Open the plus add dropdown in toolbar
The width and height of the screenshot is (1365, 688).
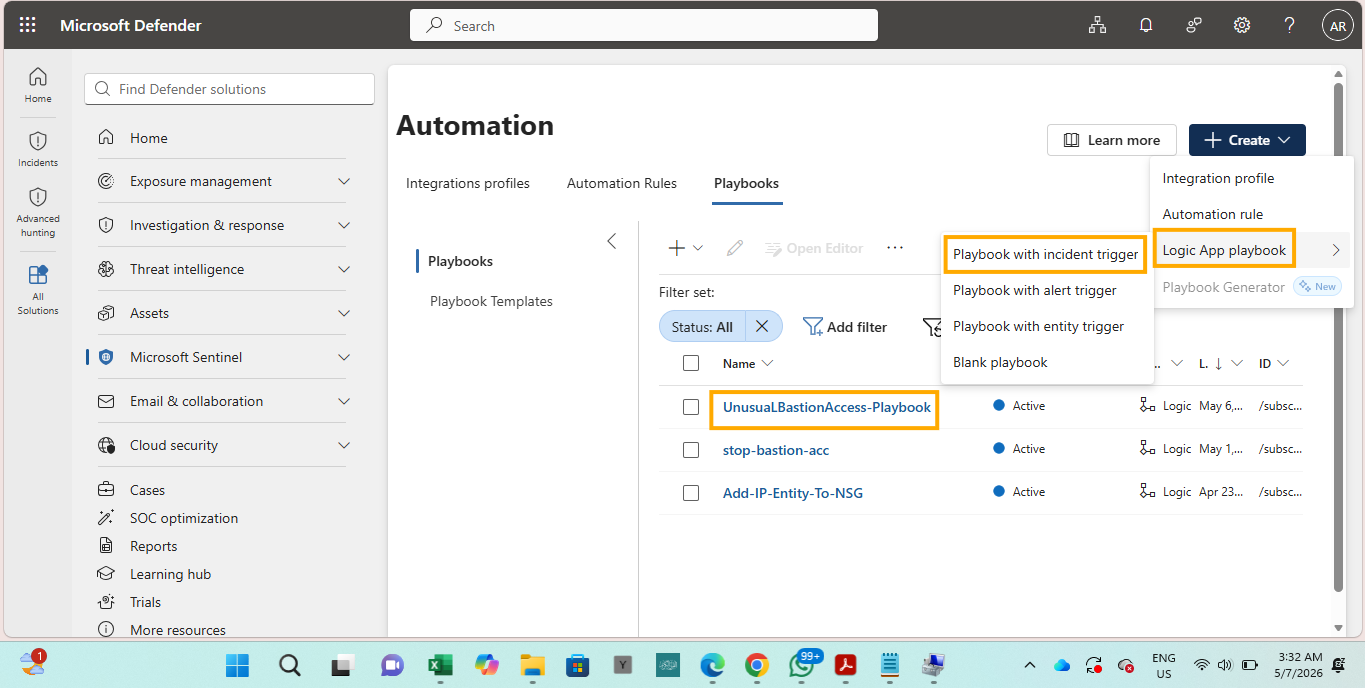click(x=685, y=248)
